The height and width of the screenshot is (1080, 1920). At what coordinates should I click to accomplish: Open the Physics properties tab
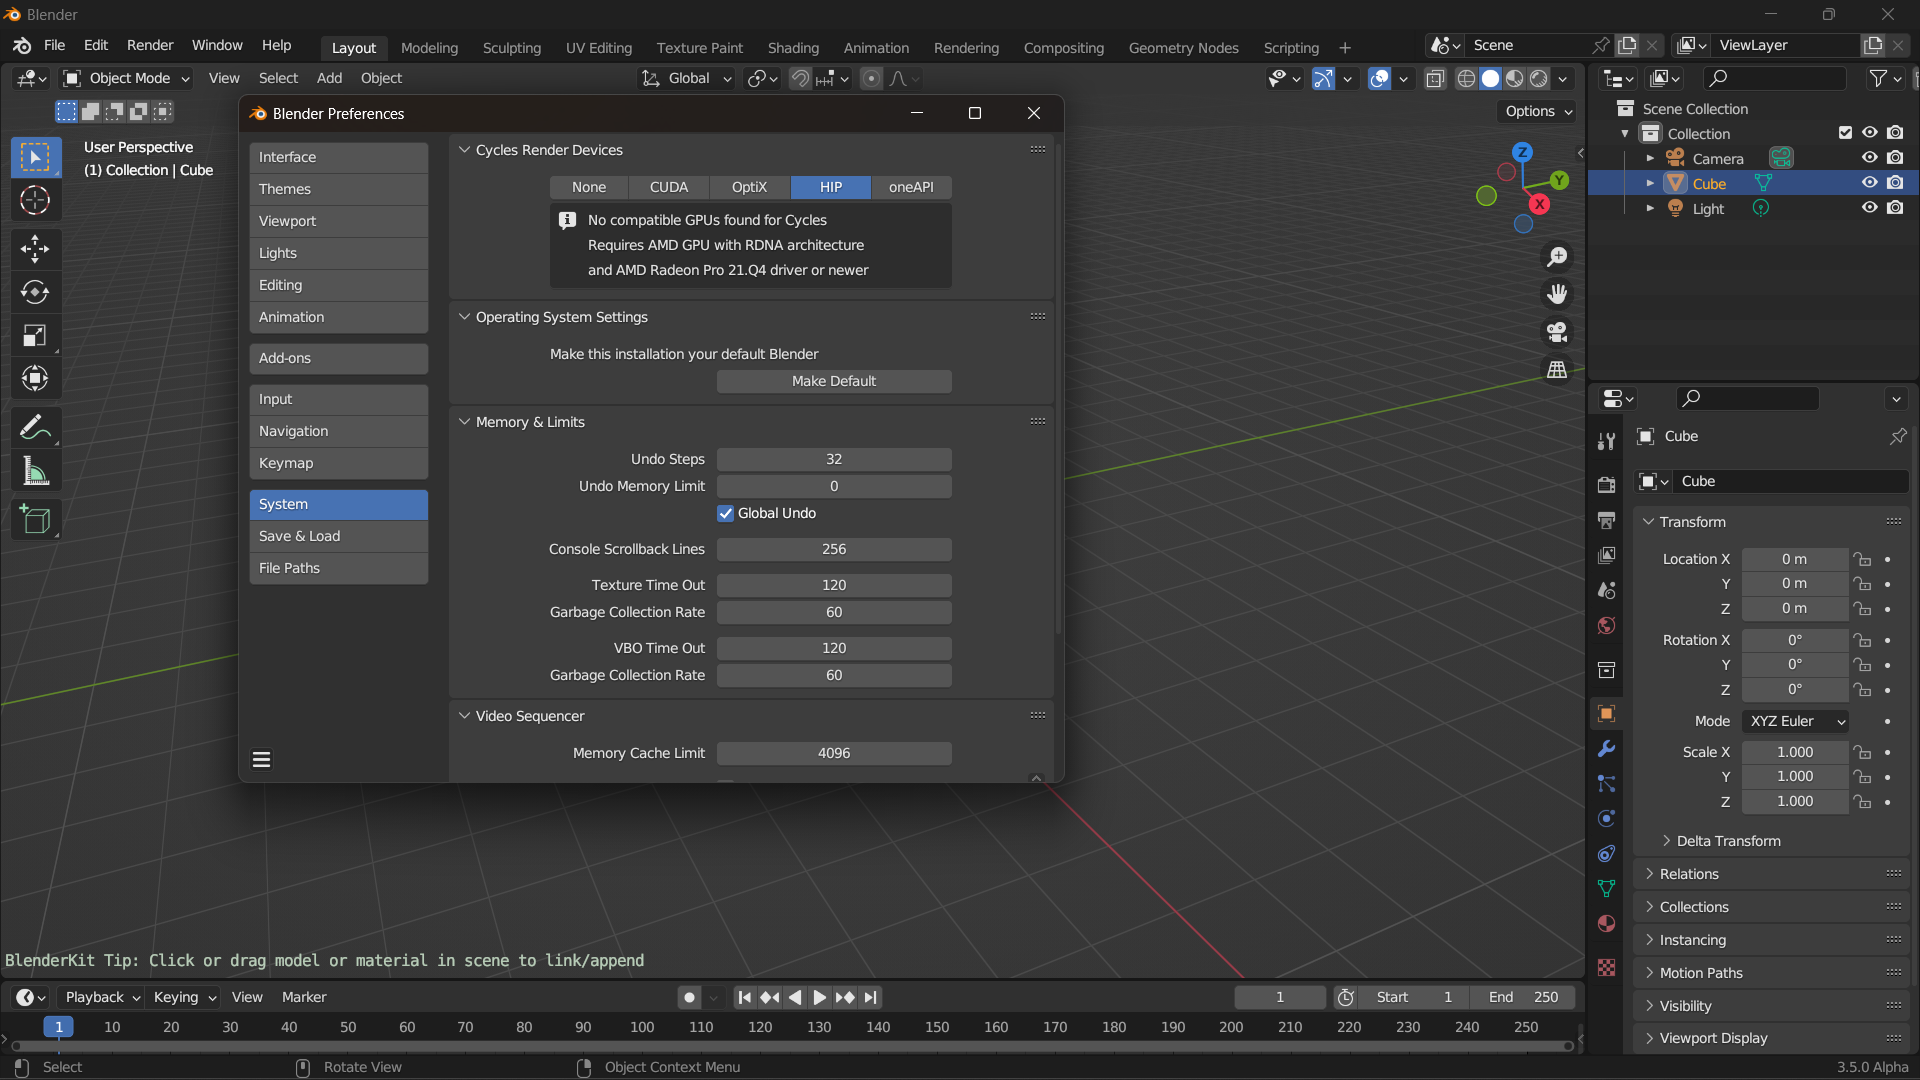pos(1606,818)
